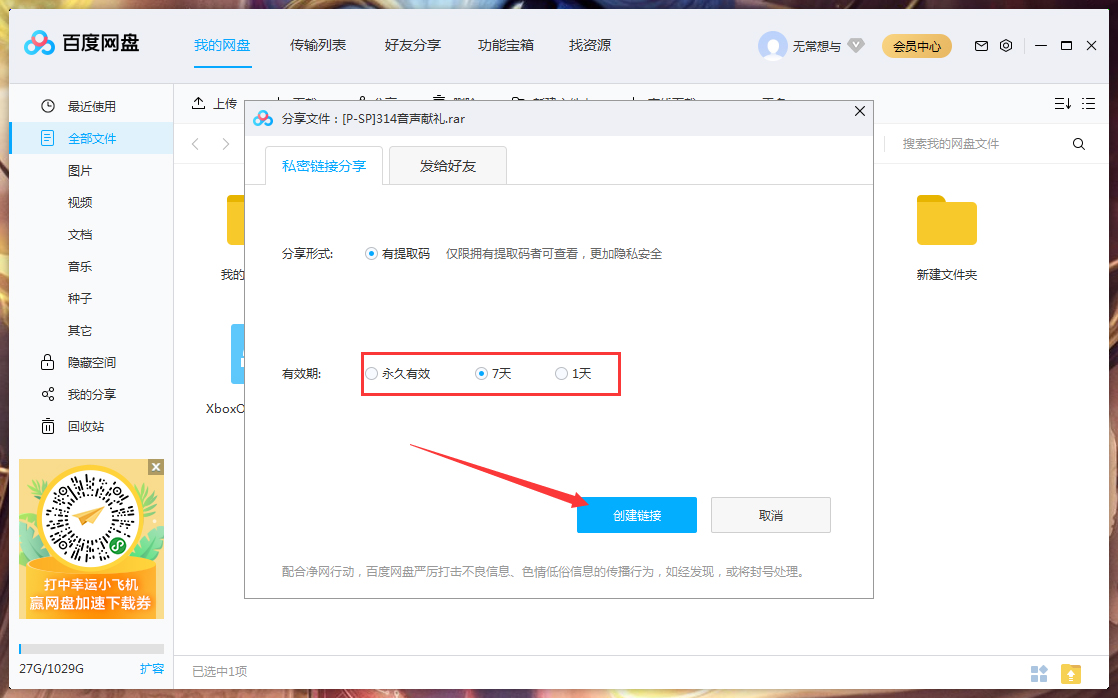Image resolution: width=1118 pixels, height=698 pixels.
Task: Open the user account dropdown arrow
Action: (855, 45)
